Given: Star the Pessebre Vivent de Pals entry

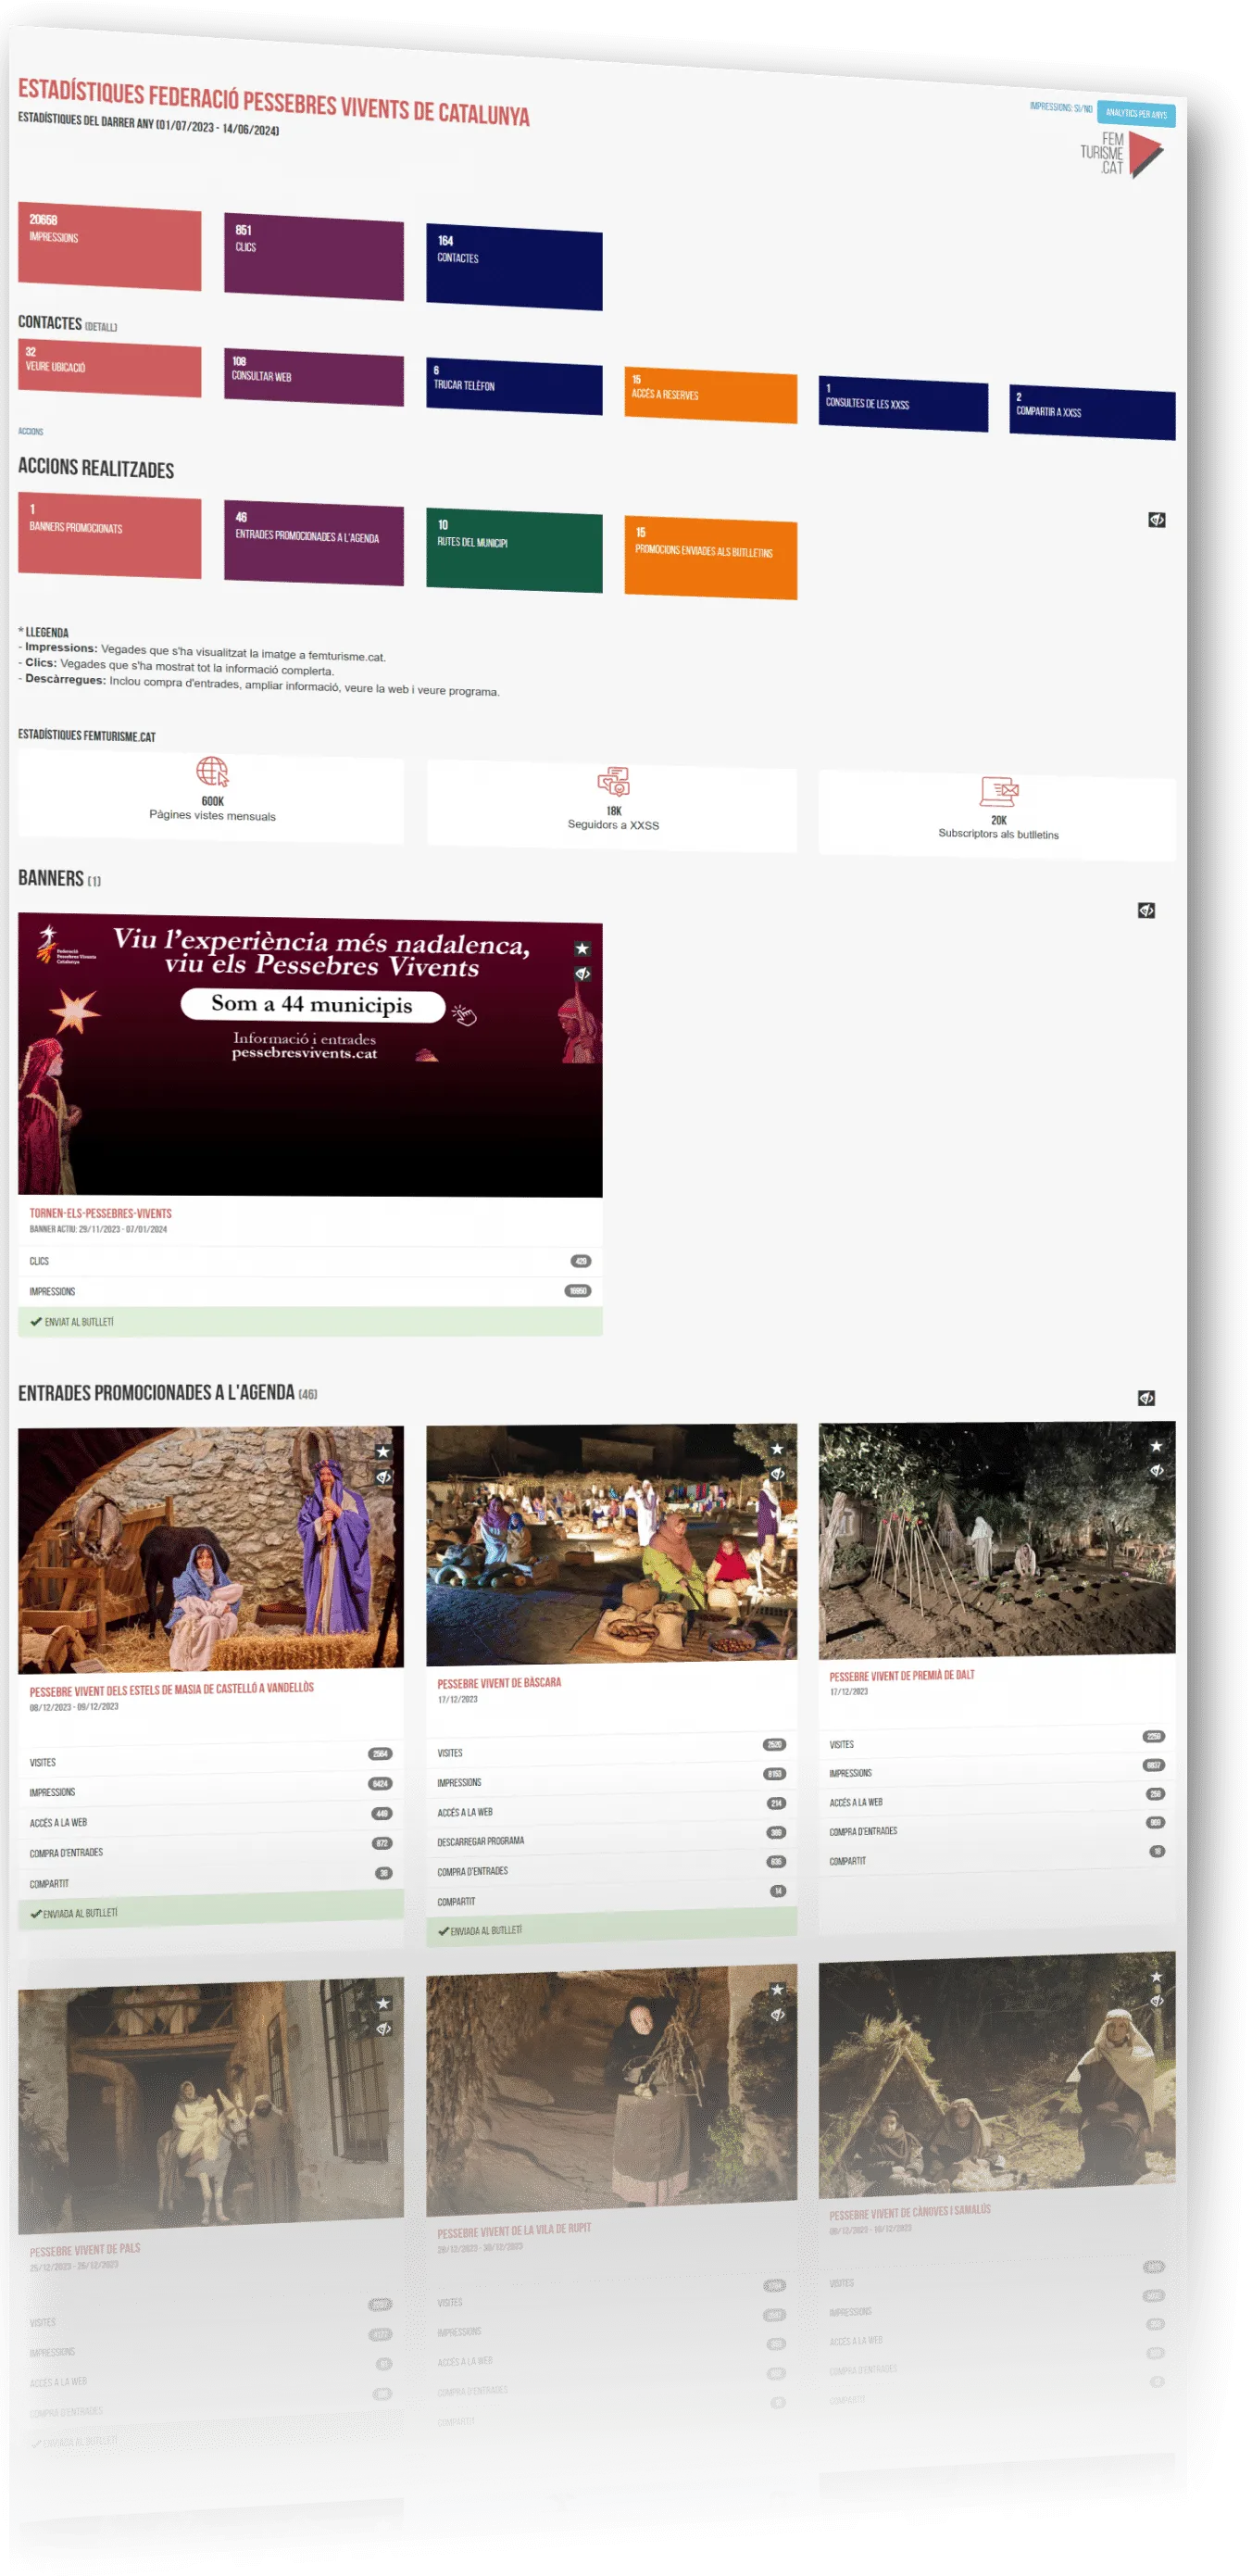Looking at the screenshot, I should click(383, 2004).
